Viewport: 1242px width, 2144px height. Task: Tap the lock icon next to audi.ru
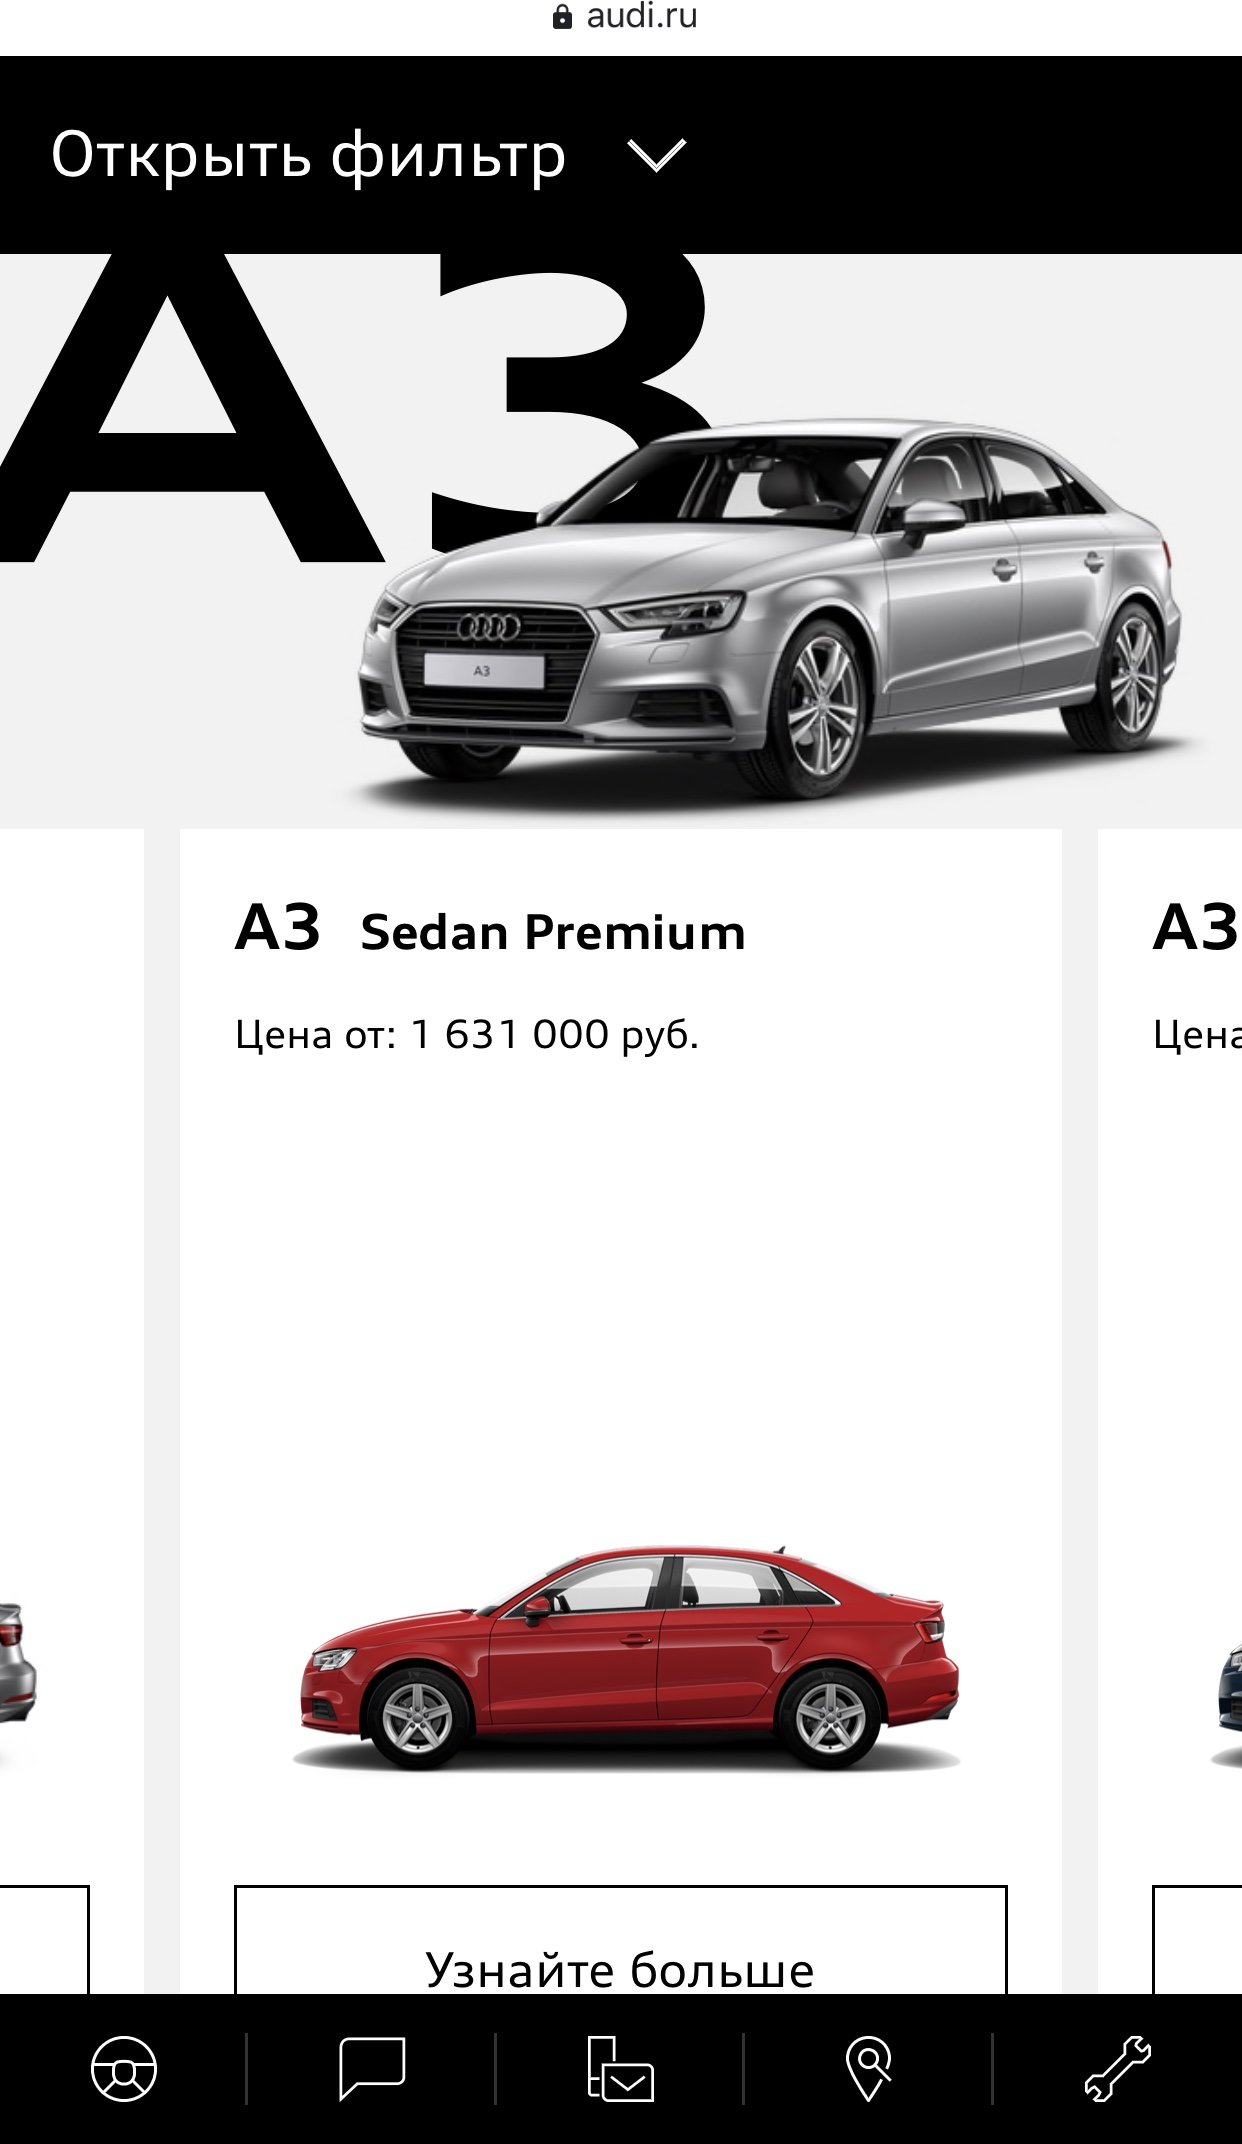[x=563, y=17]
